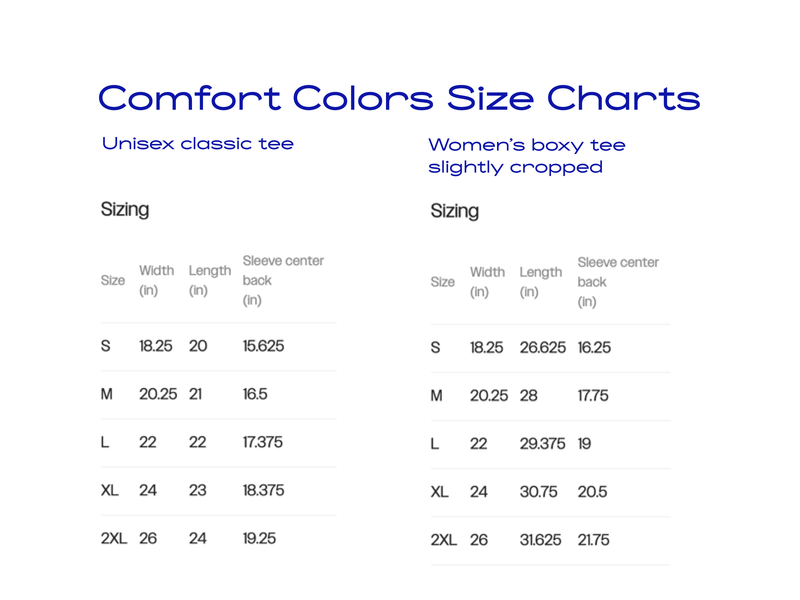This screenshot has width=800, height=600.
Task: Click the 29.375 length value
Action: coord(542,444)
